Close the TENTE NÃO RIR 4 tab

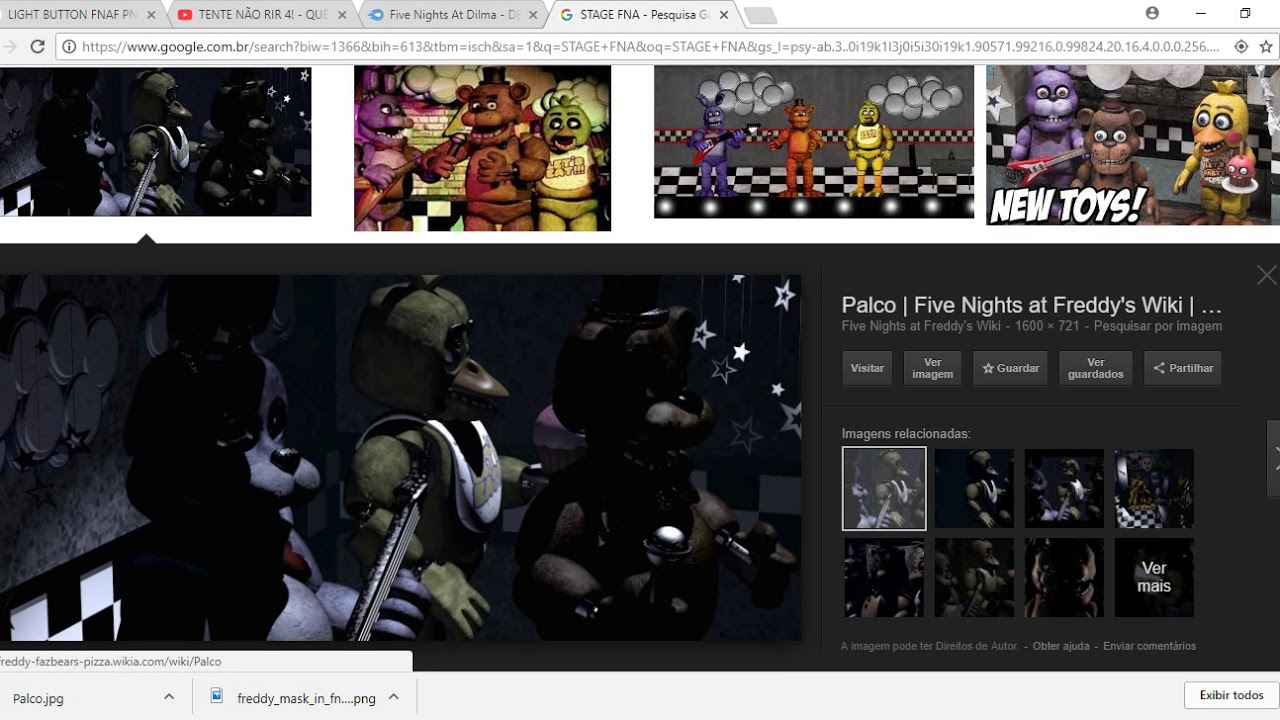(x=342, y=15)
